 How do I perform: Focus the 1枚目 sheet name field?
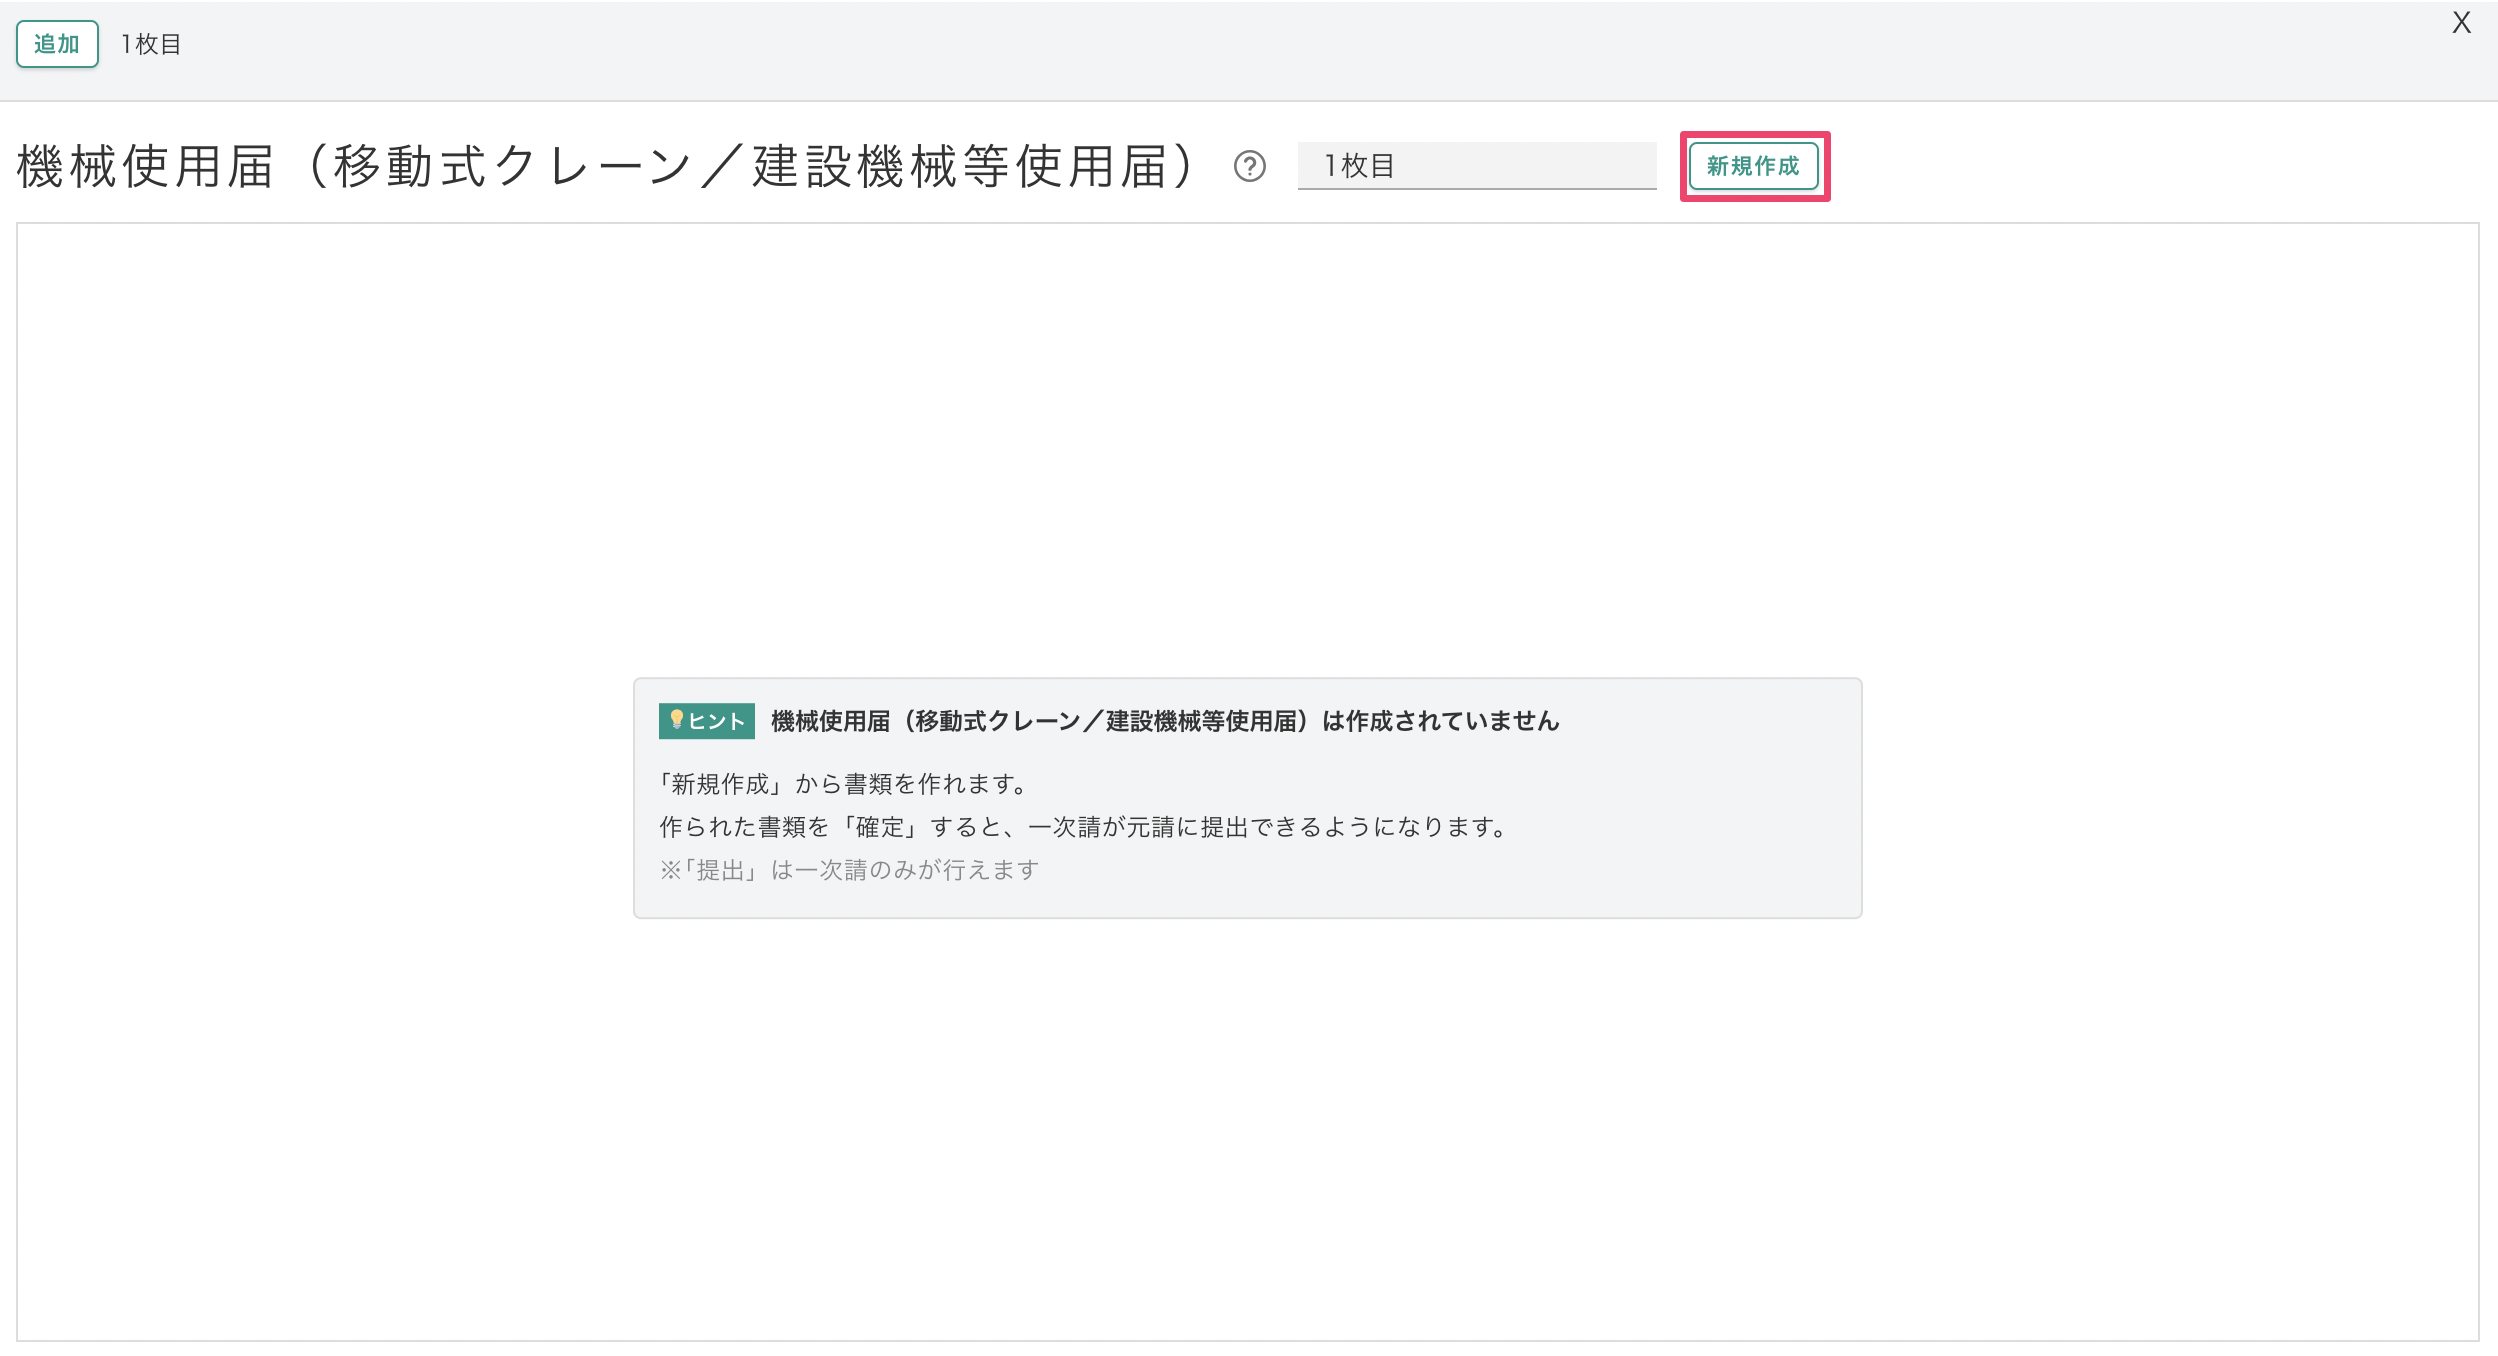[1476, 166]
